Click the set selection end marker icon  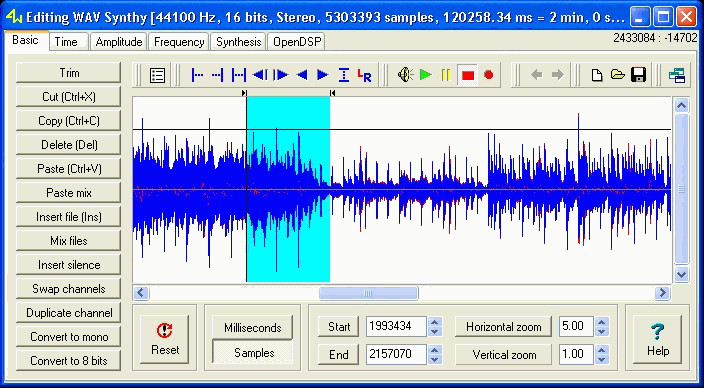pos(218,75)
